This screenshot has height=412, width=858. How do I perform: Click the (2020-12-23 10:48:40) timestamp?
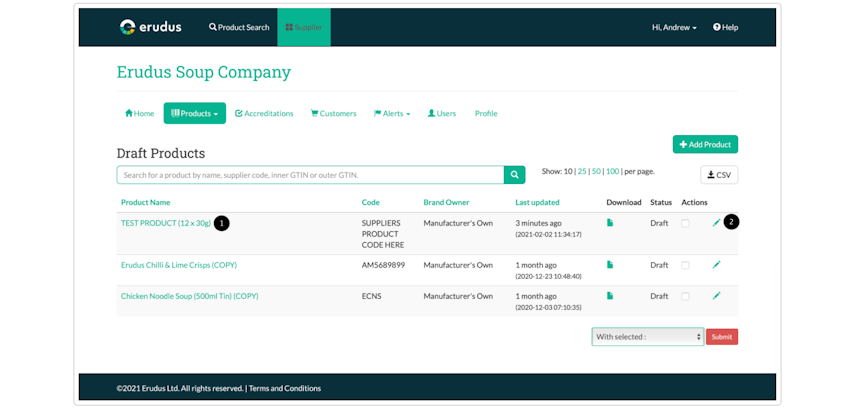pyautogui.click(x=548, y=276)
